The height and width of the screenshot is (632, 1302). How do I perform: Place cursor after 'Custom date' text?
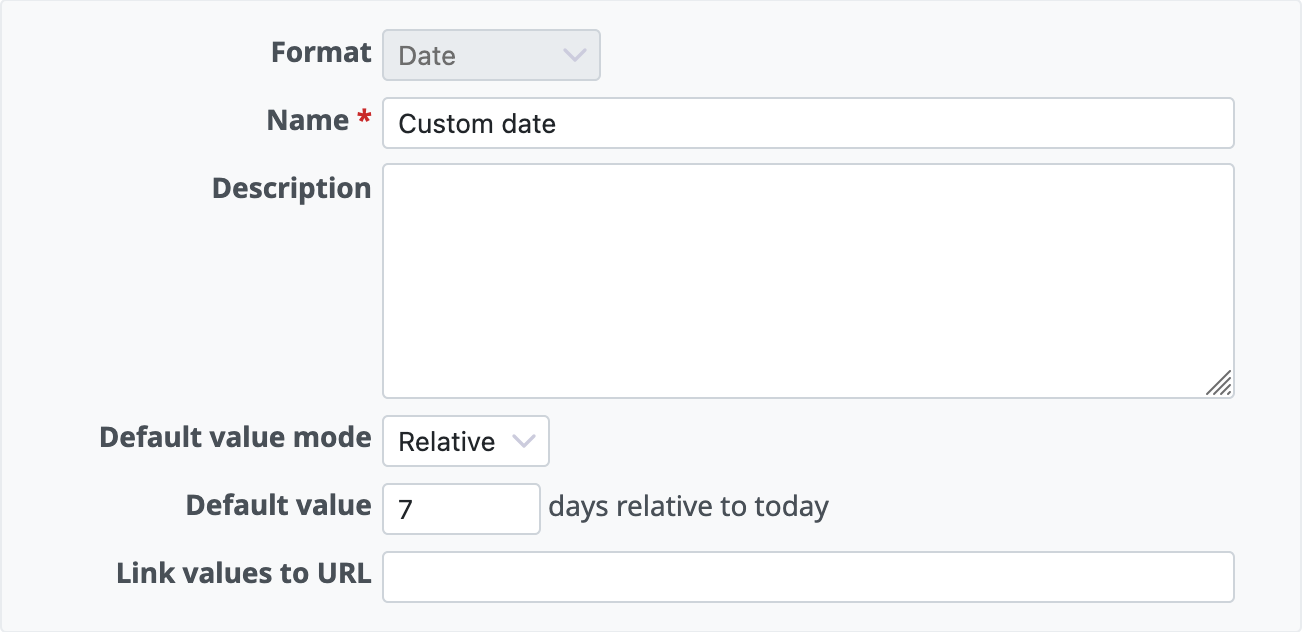[x=560, y=124]
